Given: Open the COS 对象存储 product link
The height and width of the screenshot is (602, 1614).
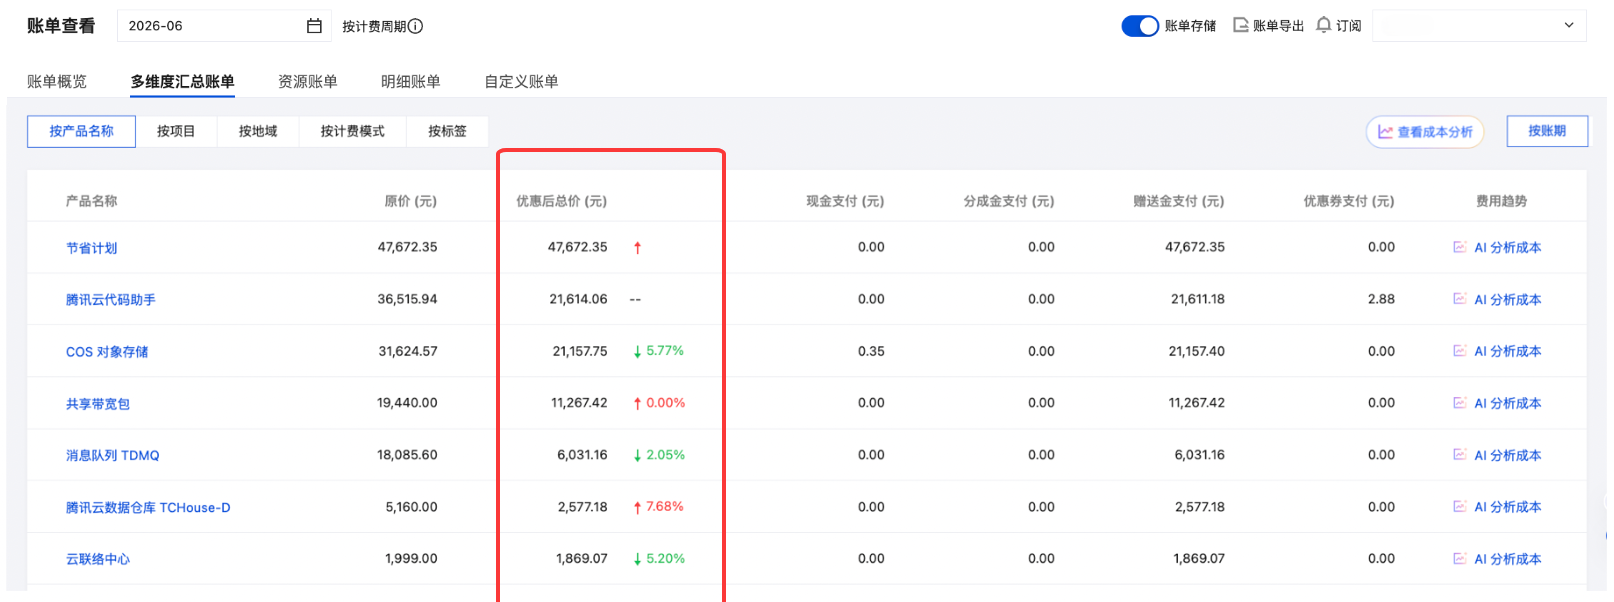Looking at the screenshot, I should click(x=107, y=352).
